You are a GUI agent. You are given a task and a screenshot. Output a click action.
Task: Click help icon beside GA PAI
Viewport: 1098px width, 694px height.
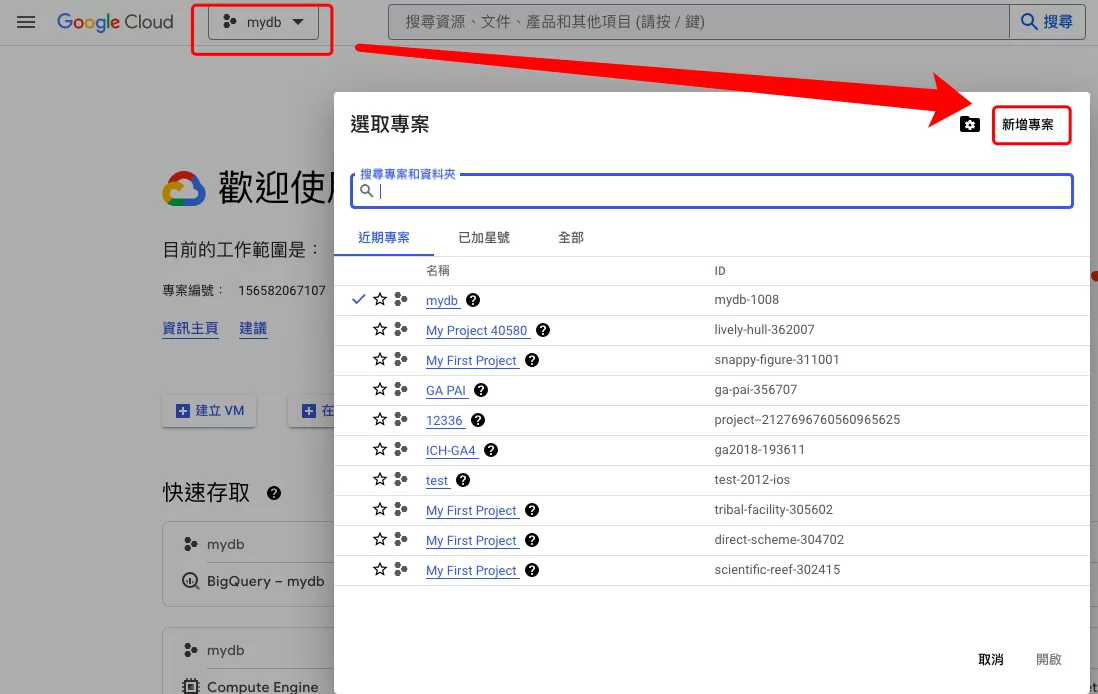tap(481, 391)
